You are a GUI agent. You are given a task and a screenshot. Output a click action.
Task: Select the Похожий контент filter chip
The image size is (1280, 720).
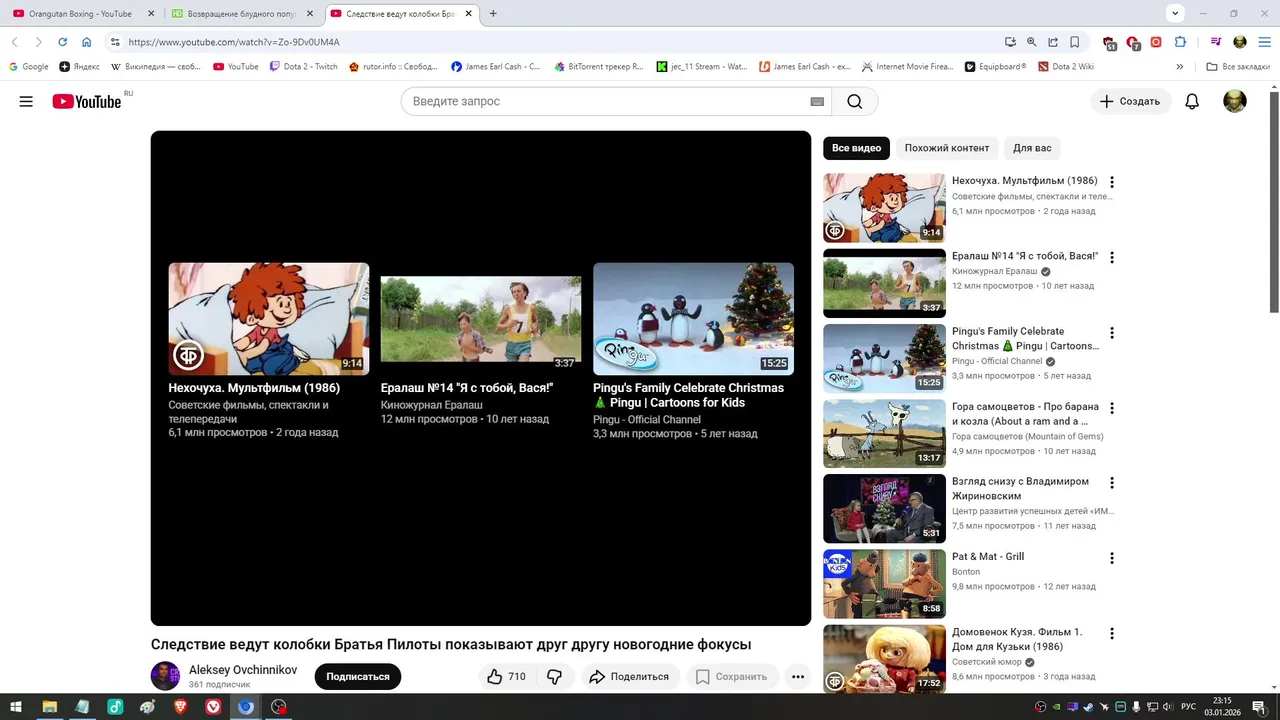947,148
